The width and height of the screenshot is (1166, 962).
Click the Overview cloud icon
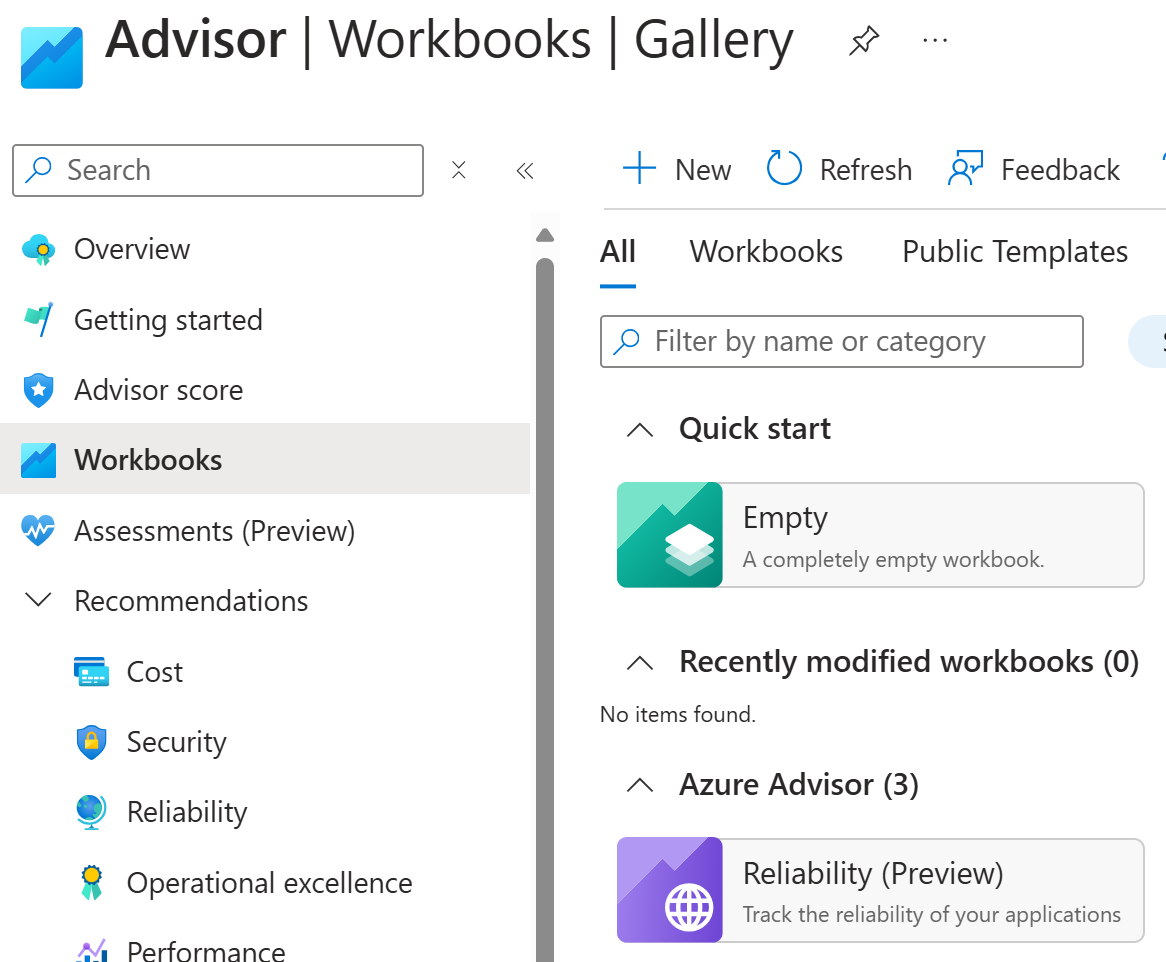(39, 250)
